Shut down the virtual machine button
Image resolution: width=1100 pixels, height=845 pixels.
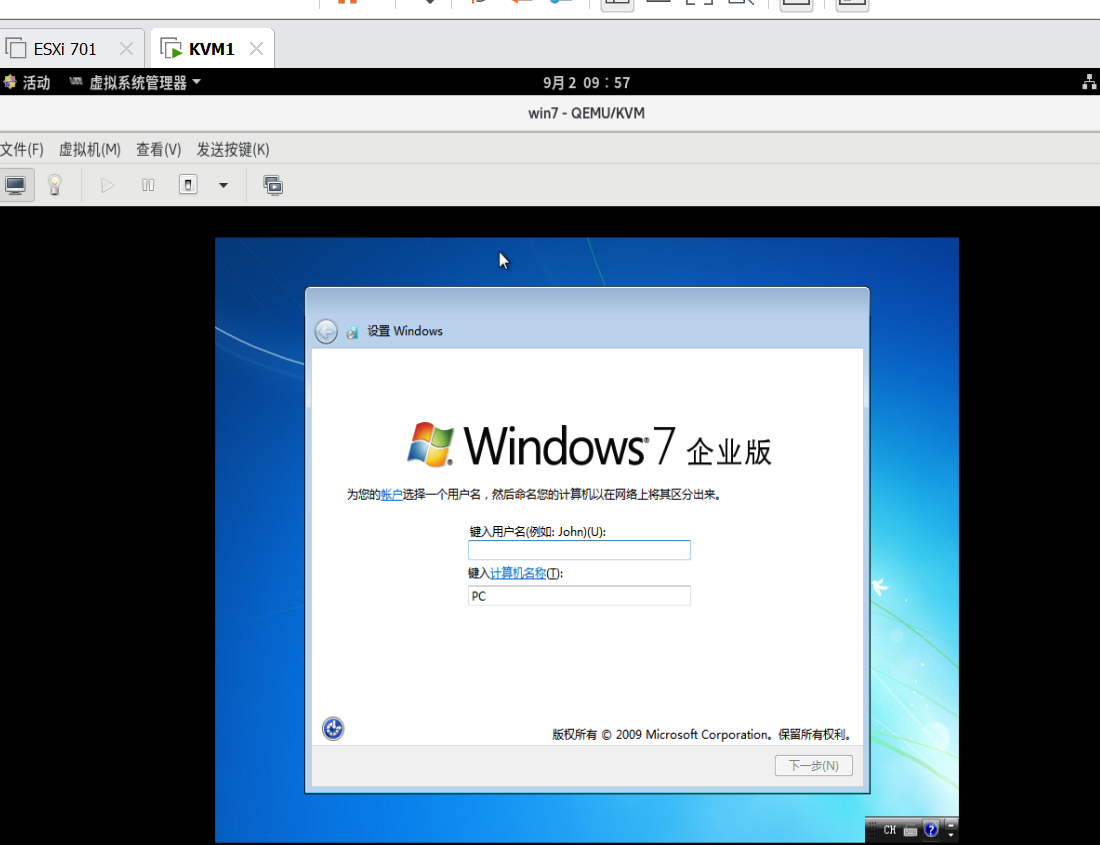tap(188, 185)
